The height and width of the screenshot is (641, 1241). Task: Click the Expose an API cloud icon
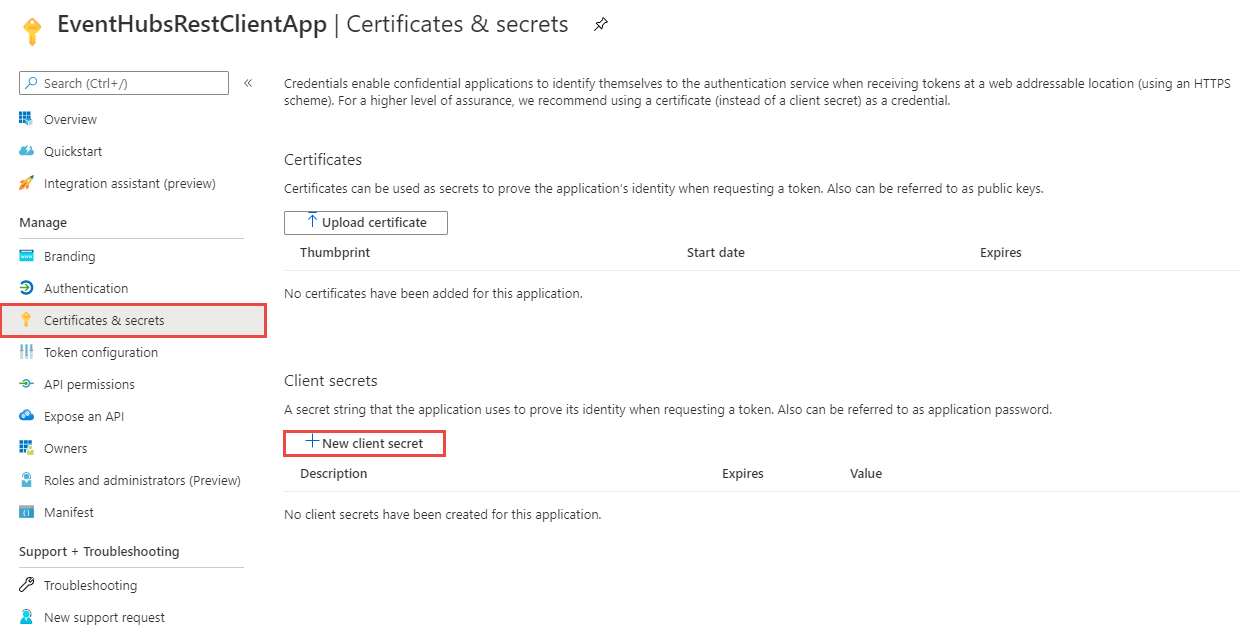26,416
